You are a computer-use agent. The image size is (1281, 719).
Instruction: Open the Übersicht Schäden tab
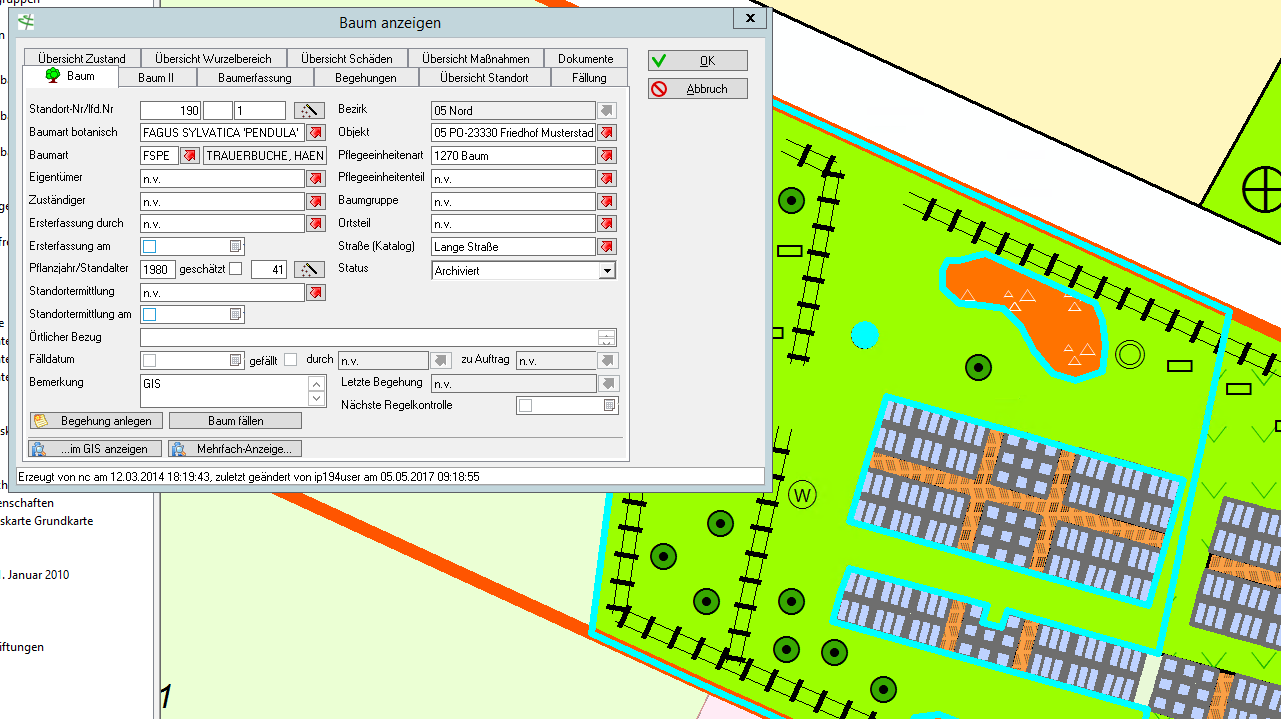346,59
